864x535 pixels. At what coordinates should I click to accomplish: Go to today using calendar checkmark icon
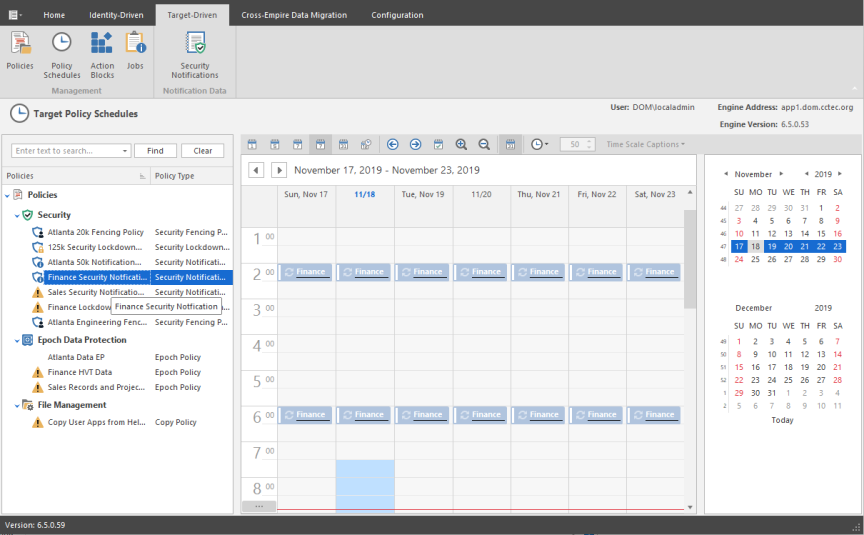point(438,144)
